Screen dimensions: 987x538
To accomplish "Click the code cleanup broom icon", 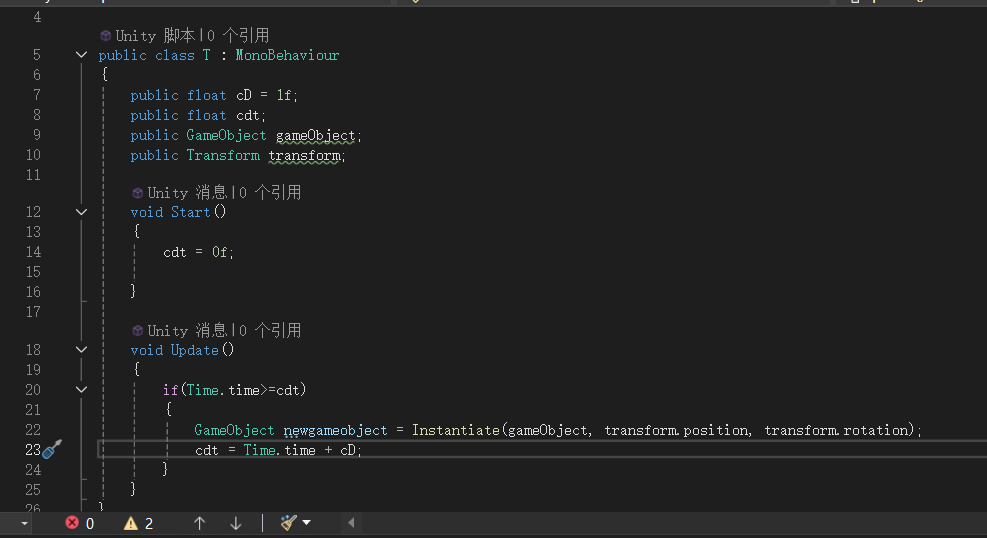I will click(x=289, y=522).
